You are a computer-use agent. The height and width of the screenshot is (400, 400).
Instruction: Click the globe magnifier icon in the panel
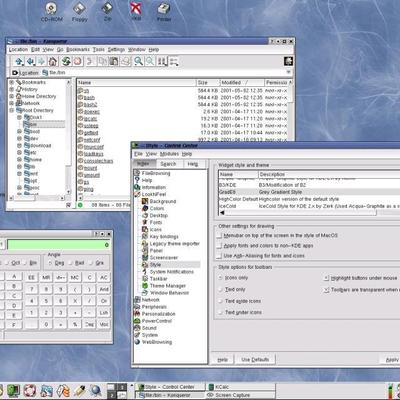click(x=95, y=390)
